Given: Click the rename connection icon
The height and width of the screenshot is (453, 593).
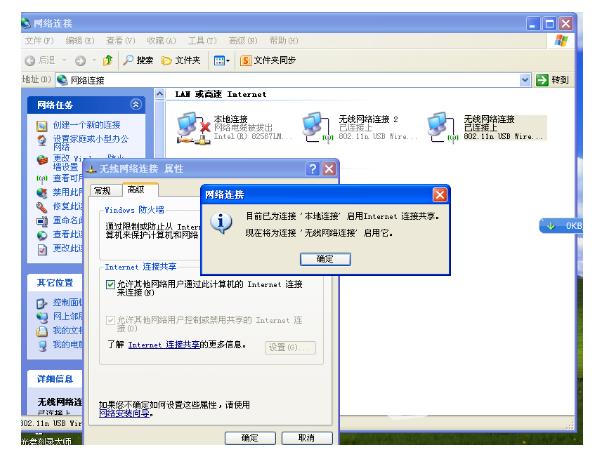Looking at the screenshot, I should click(42, 221).
